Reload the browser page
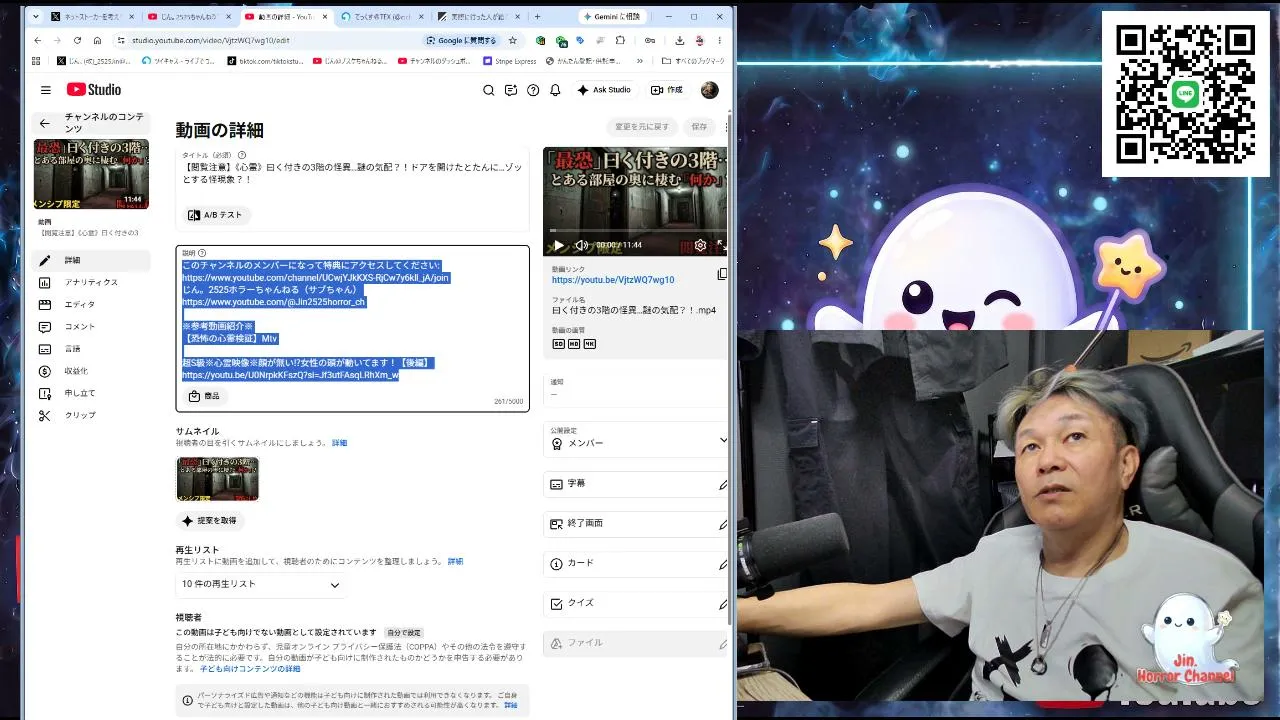 (77, 40)
